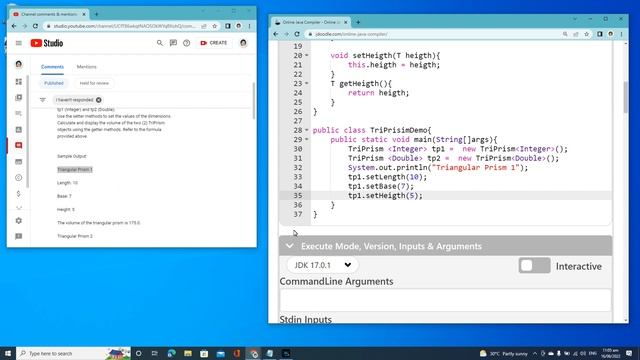Viewport: 640px width, 360px height.
Task: Open Task View on the taskbar
Action: click(155, 353)
